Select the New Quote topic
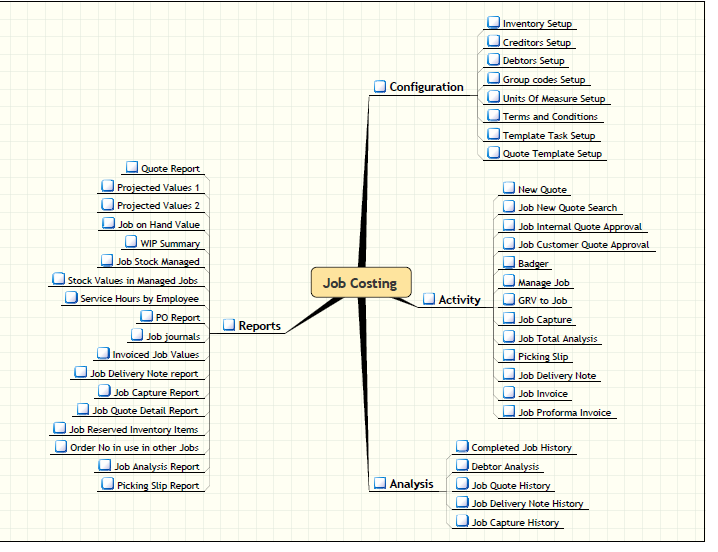Screen dimensions: 718x552 (542, 189)
